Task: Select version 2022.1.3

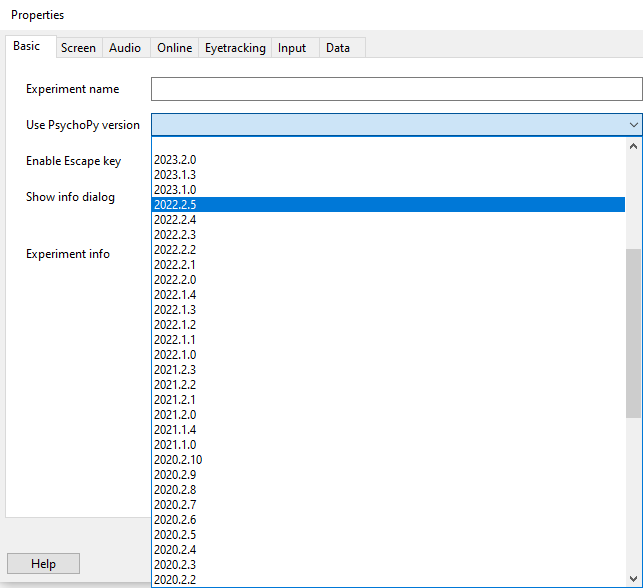Action: point(388,310)
